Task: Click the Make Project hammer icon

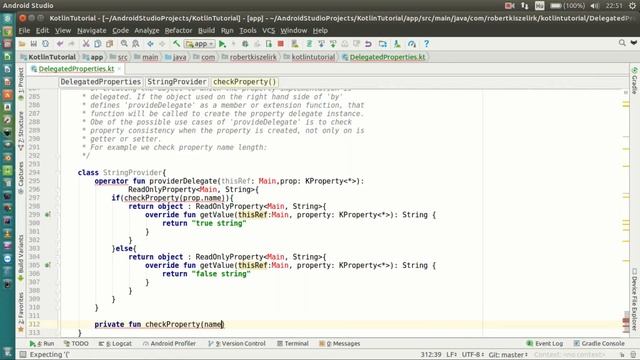Action: [x=176, y=44]
